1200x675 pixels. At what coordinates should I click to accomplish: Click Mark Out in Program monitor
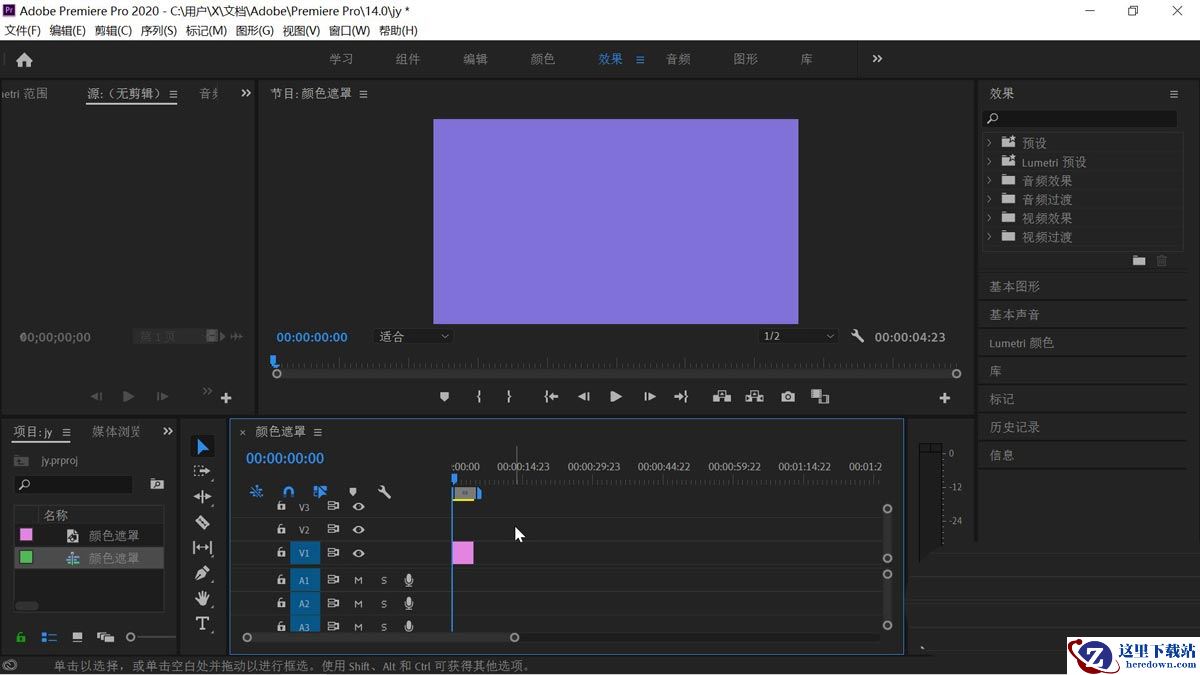pyautogui.click(x=509, y=397)
